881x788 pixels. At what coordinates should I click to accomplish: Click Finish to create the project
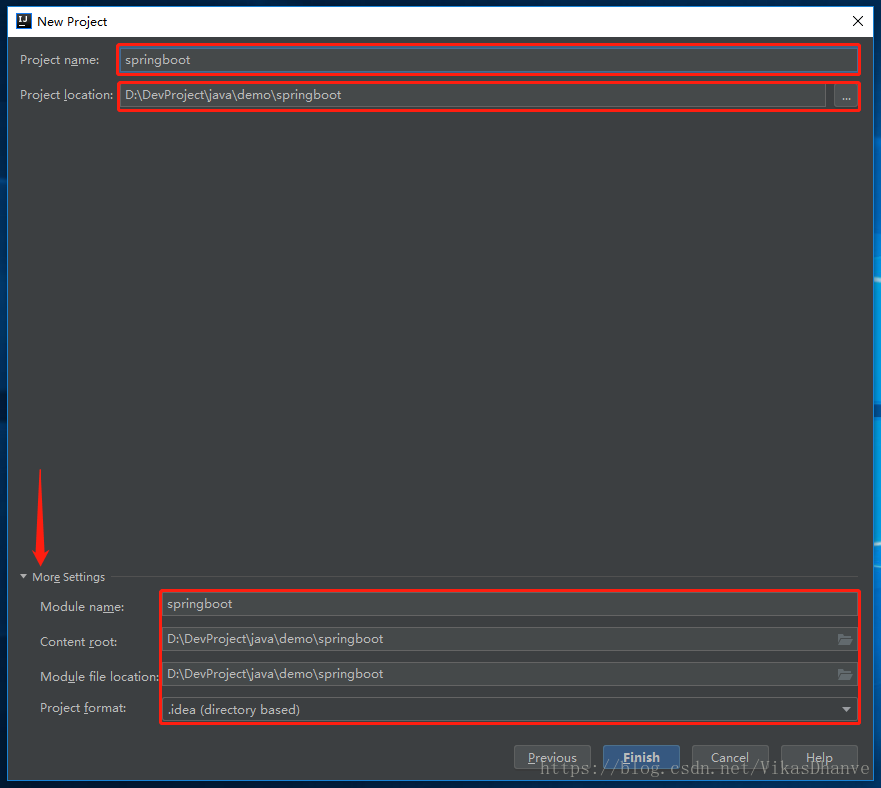(641, 757)
